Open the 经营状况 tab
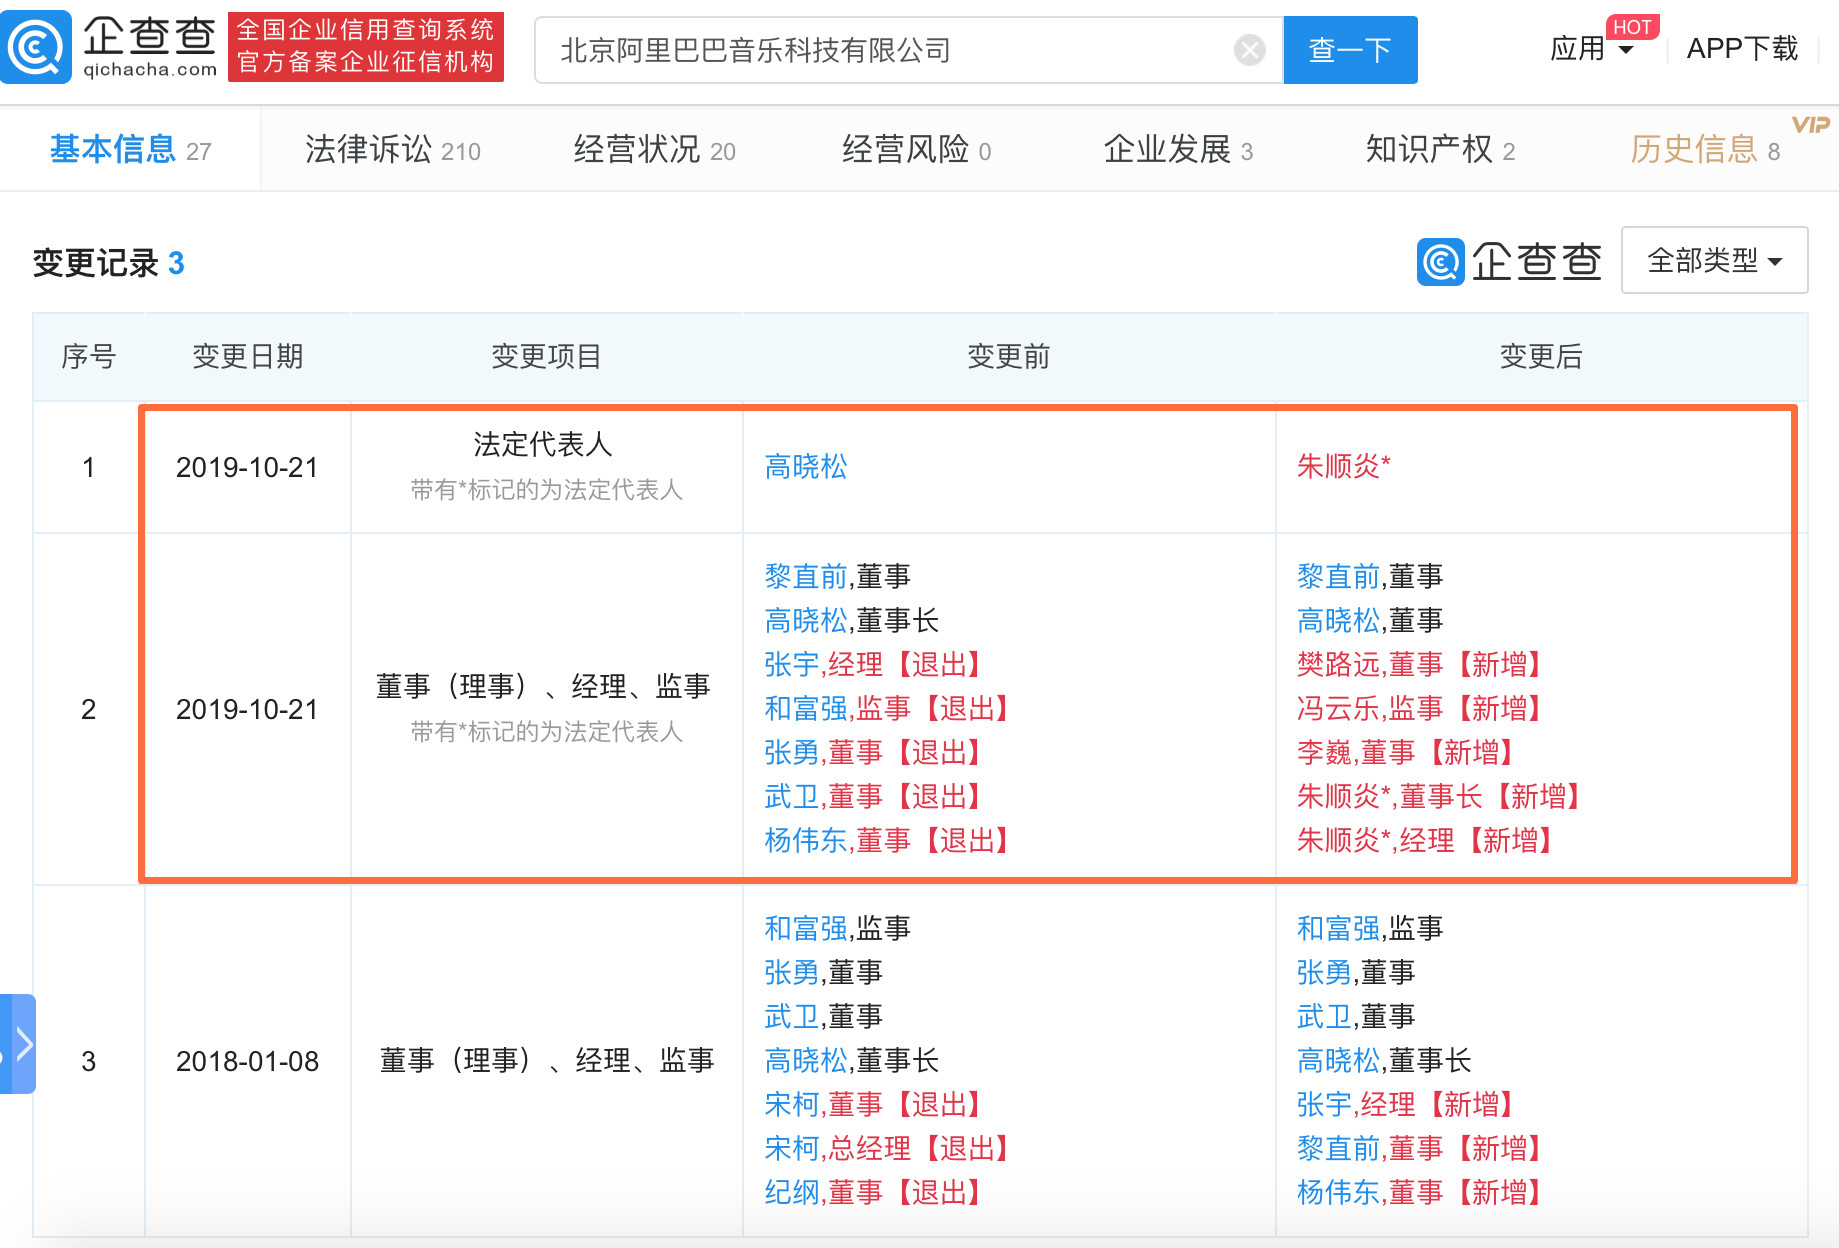Viewport: 1839px width, 1248px height. [x=654, y=150]
